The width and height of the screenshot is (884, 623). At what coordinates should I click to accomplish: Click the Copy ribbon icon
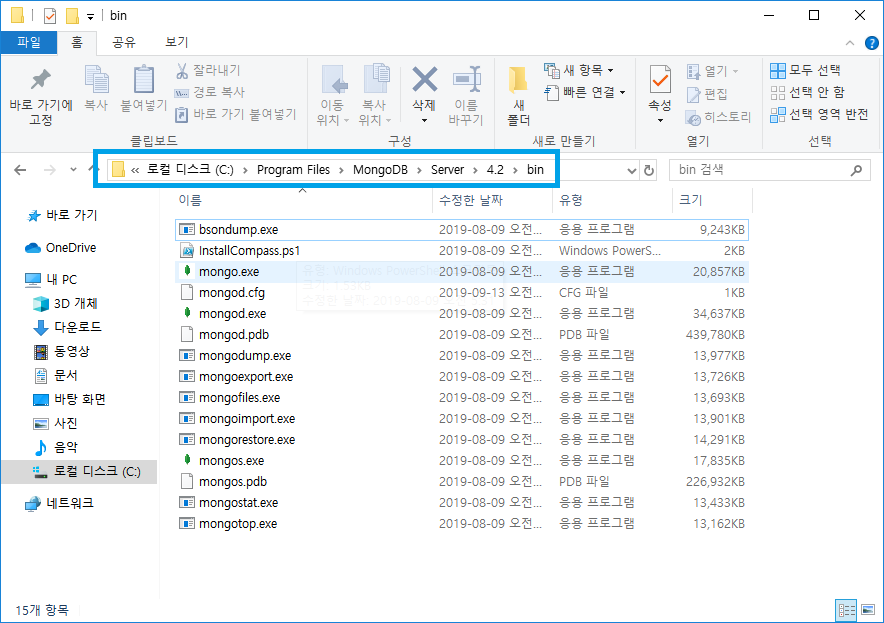coord(96,79)
